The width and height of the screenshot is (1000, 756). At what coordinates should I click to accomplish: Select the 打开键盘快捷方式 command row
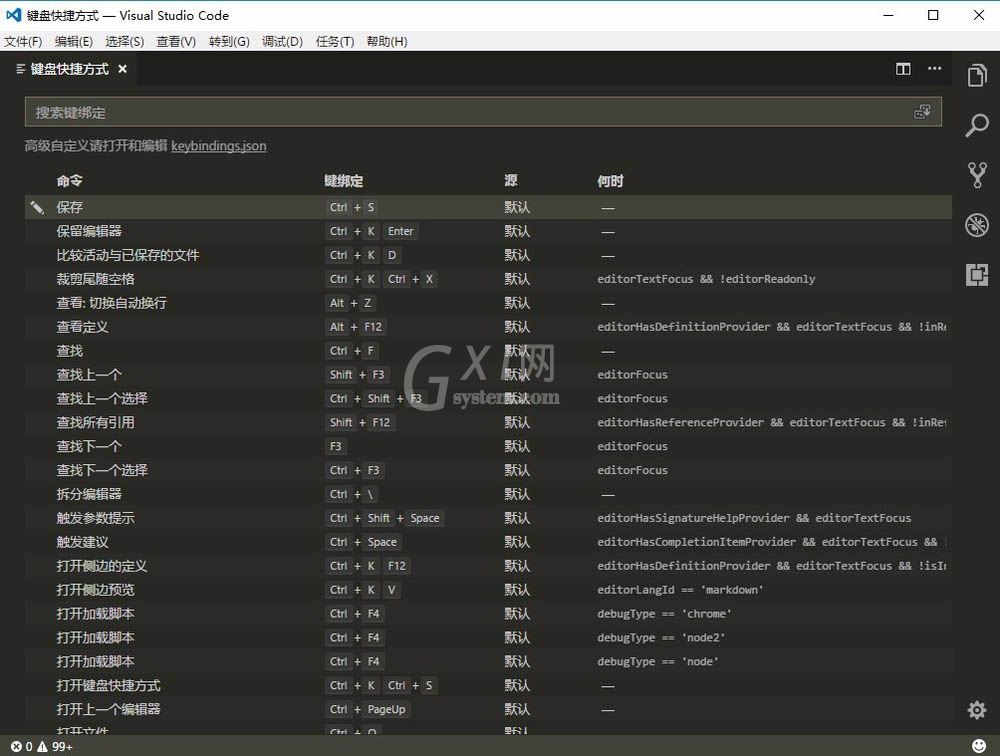coord(488,686)
